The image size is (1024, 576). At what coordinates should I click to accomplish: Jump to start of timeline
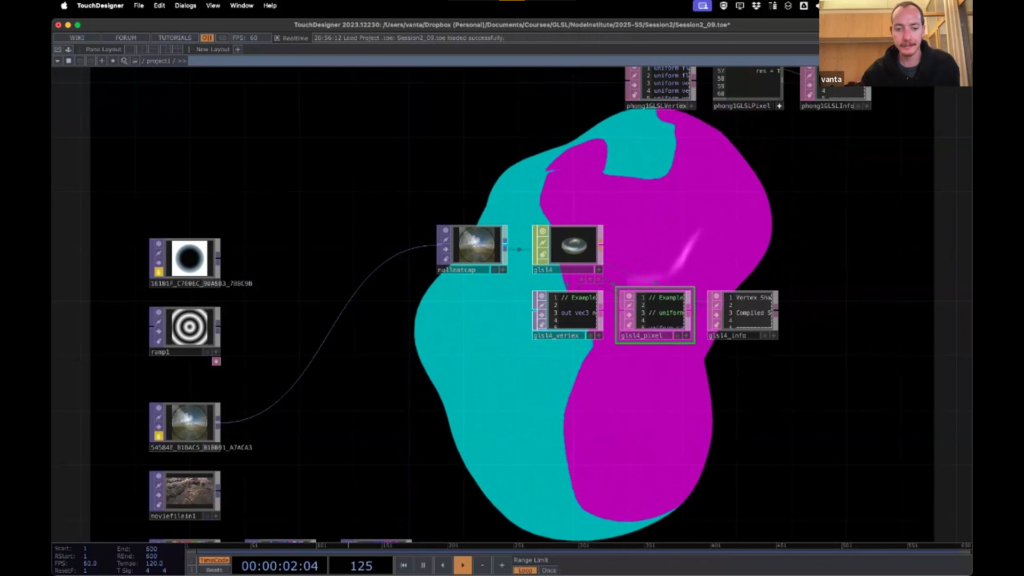pos(404,565)
